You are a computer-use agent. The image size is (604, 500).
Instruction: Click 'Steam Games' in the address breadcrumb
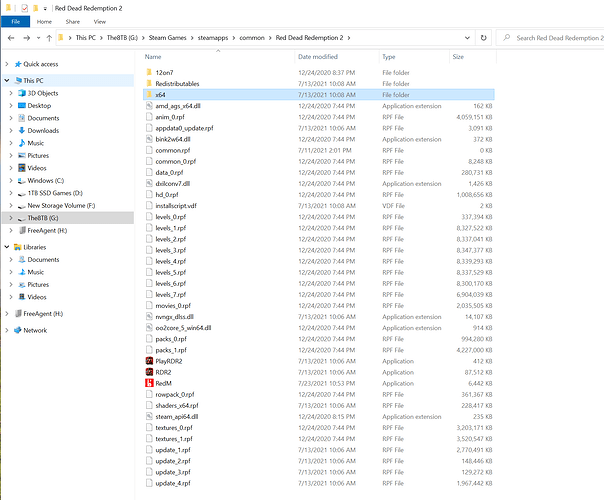click(168, 38)
